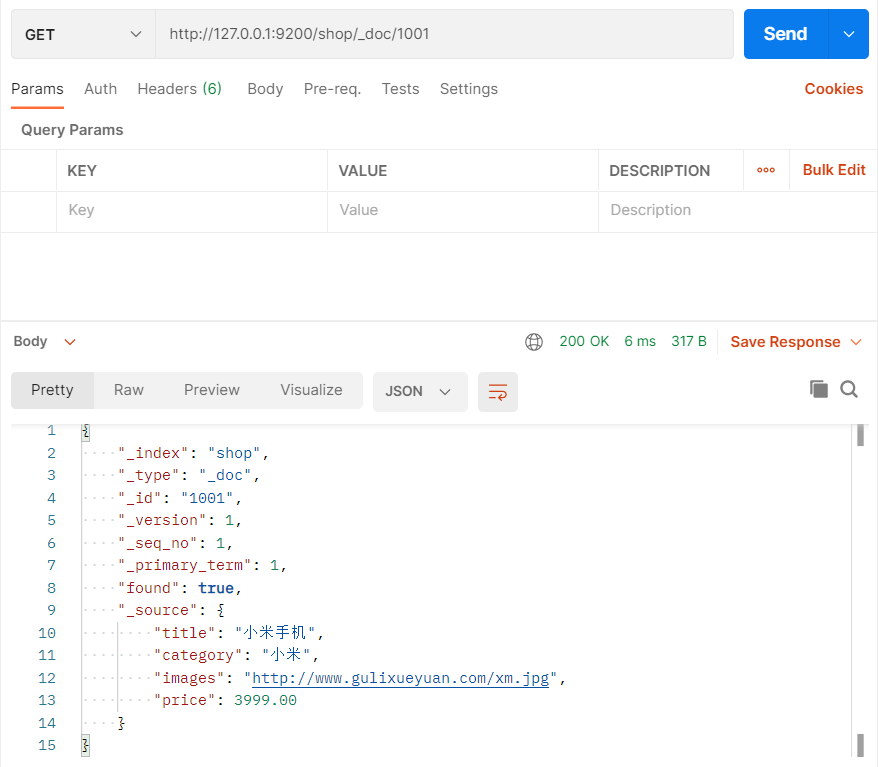This screenshot has width=878, height=767.
Task: Switch to the Params tab
Action: [38, 89]
